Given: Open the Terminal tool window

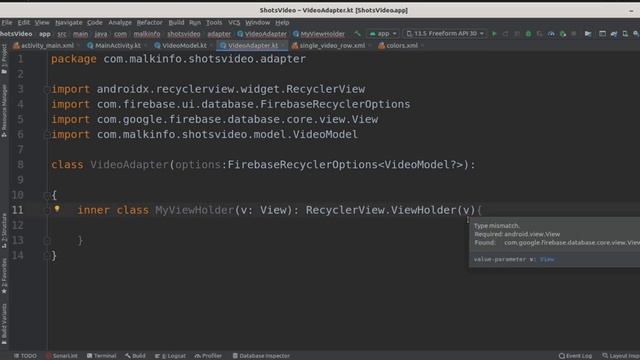Looking at the screenshot, I should click(x=102, y=356).
